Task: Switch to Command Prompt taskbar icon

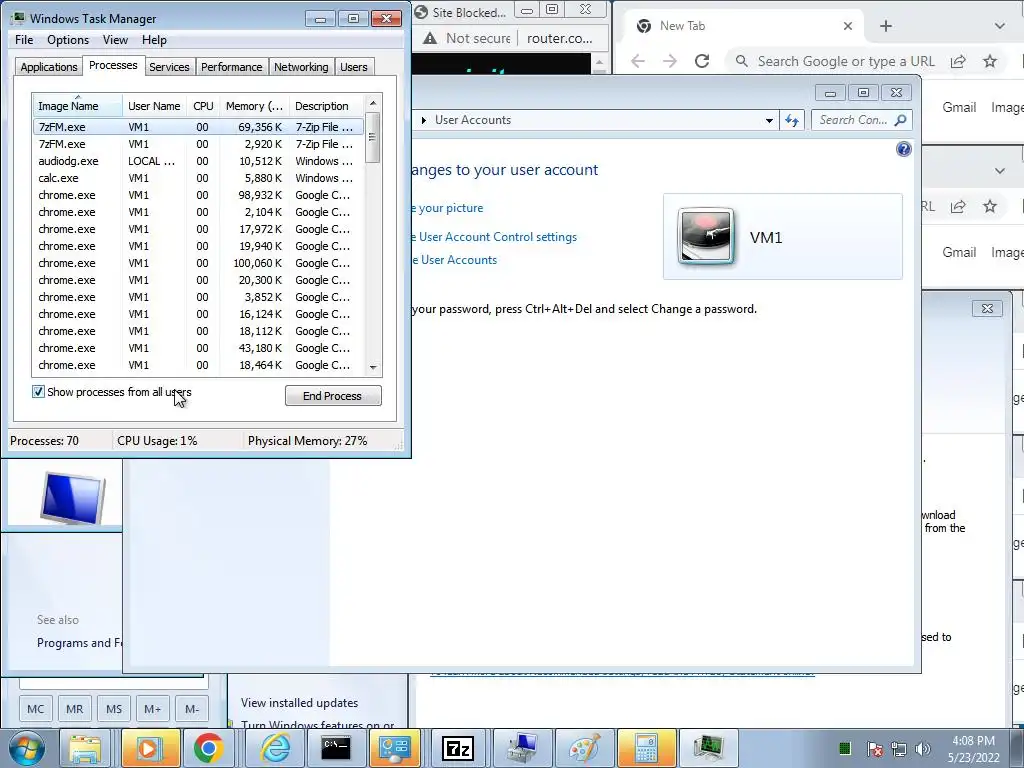Action: pos(336,748)
